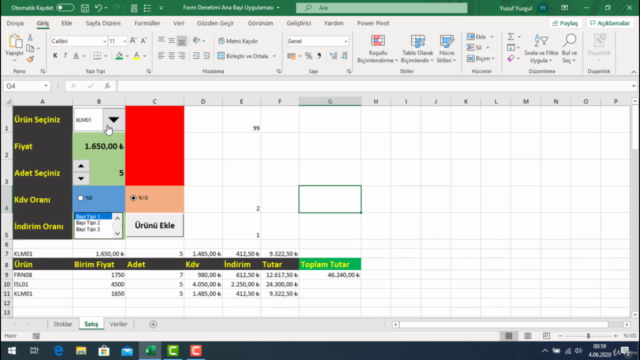This screenshot has width=640, height=360.
Task: Click increase decimal places icon
Action: [x=333, y=56]
